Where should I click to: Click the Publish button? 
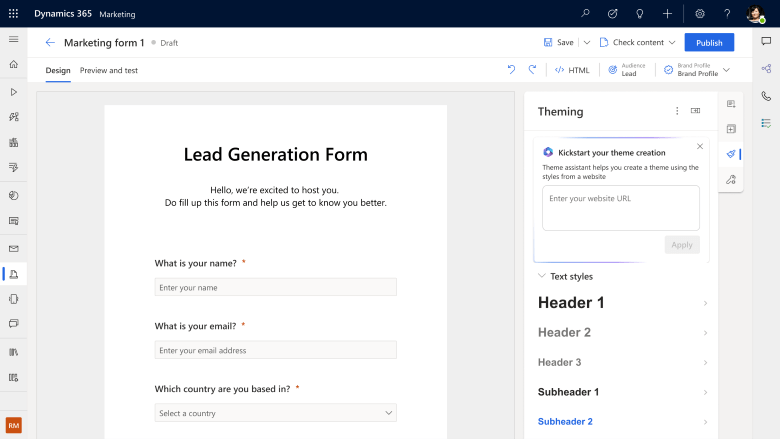tap(709, 42)
